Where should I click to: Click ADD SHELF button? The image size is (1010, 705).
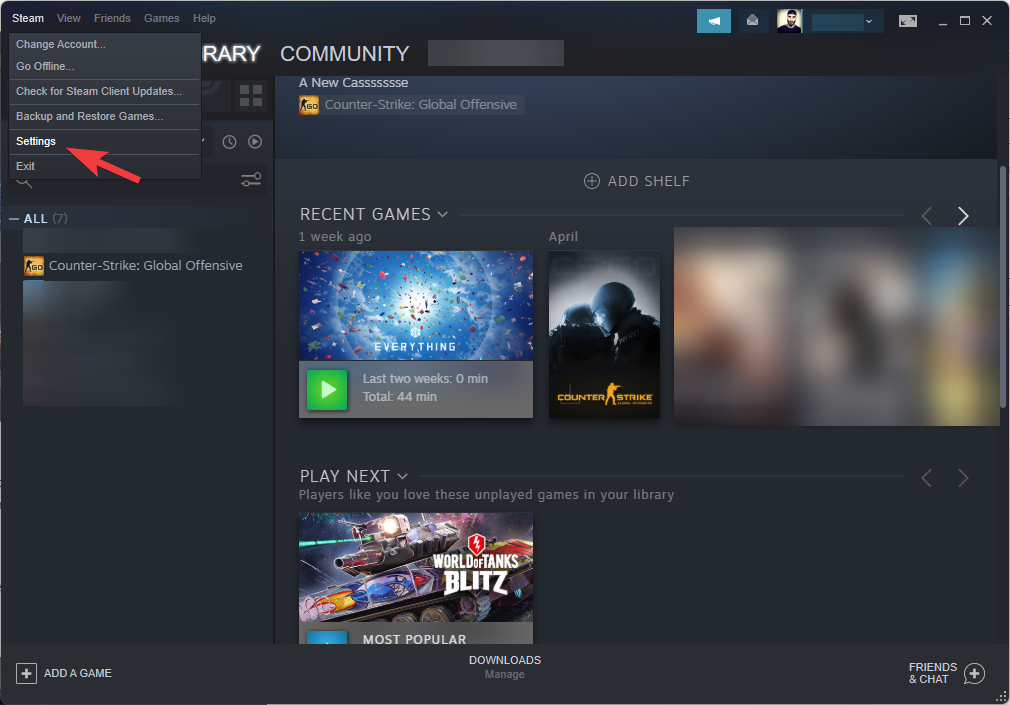(x=636, y=181)
